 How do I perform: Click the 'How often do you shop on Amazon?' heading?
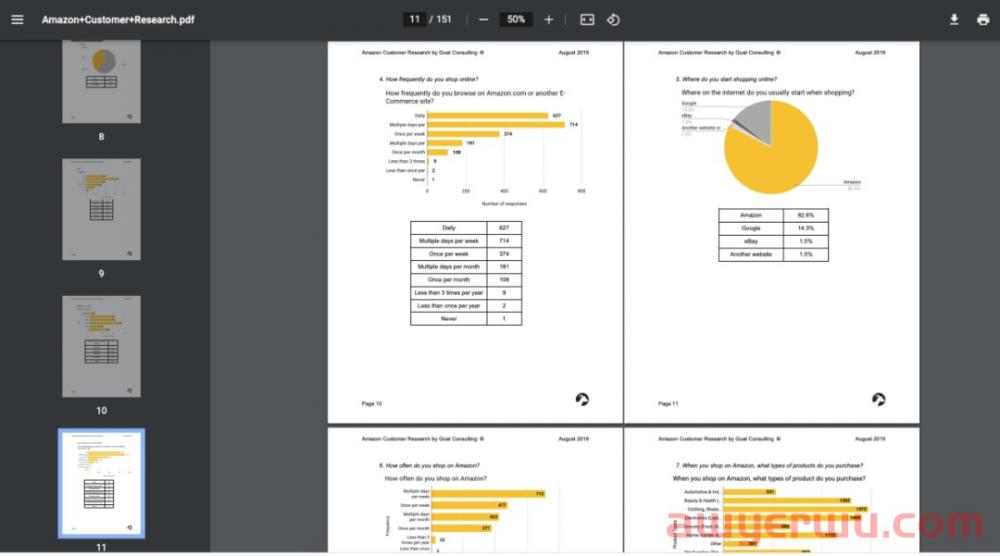tap(436, 478)
